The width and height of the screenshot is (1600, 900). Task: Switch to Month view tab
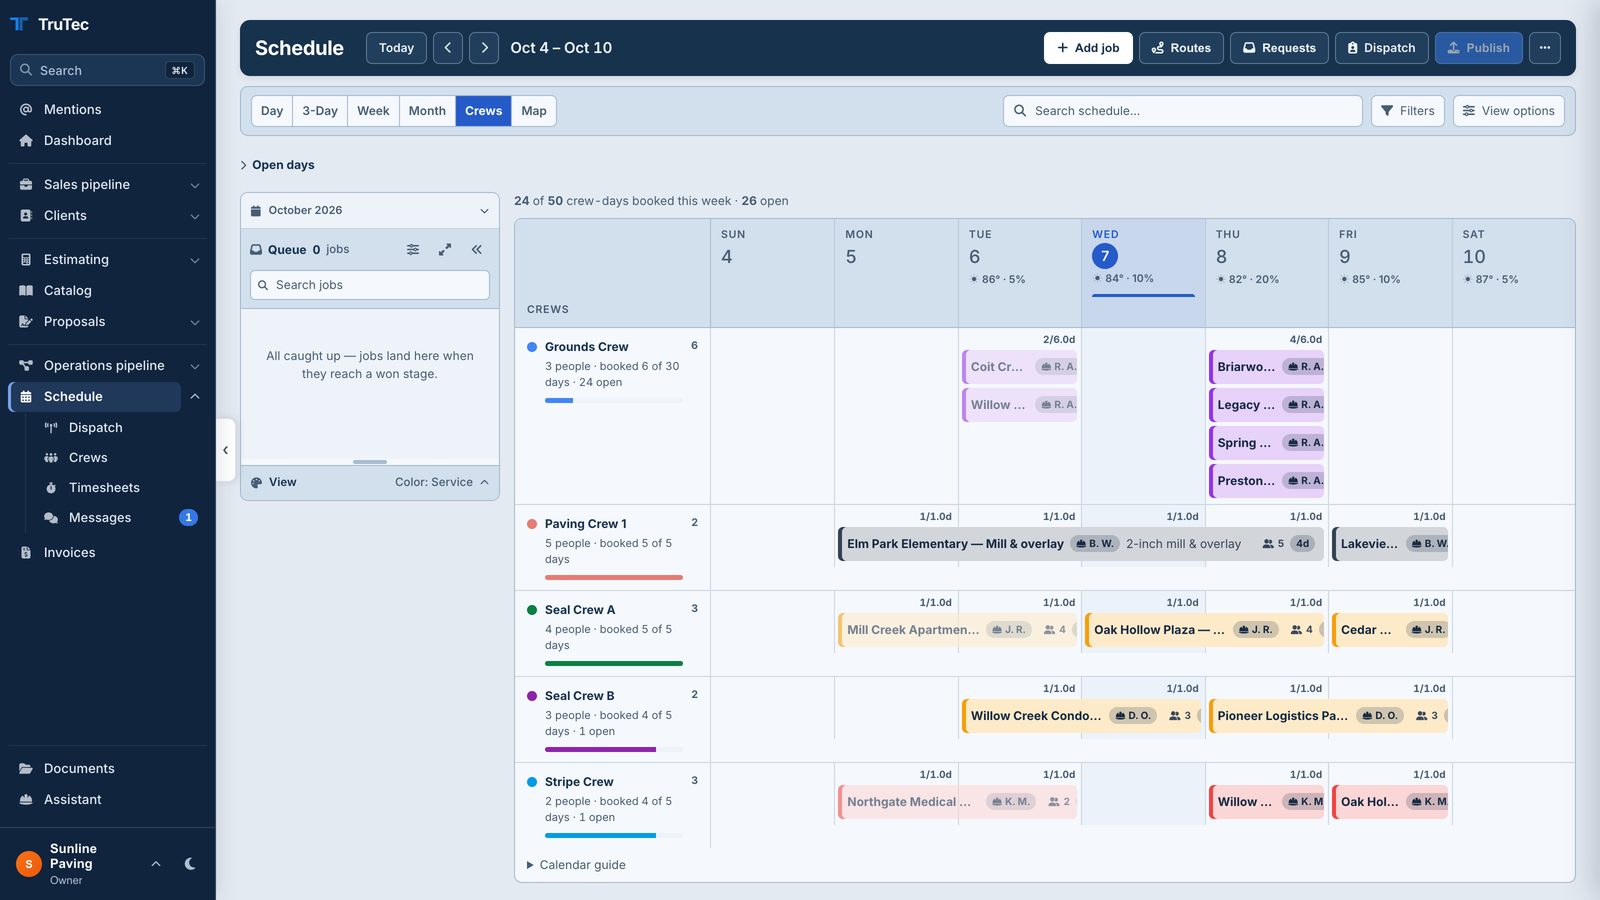[x=427, y=111]
